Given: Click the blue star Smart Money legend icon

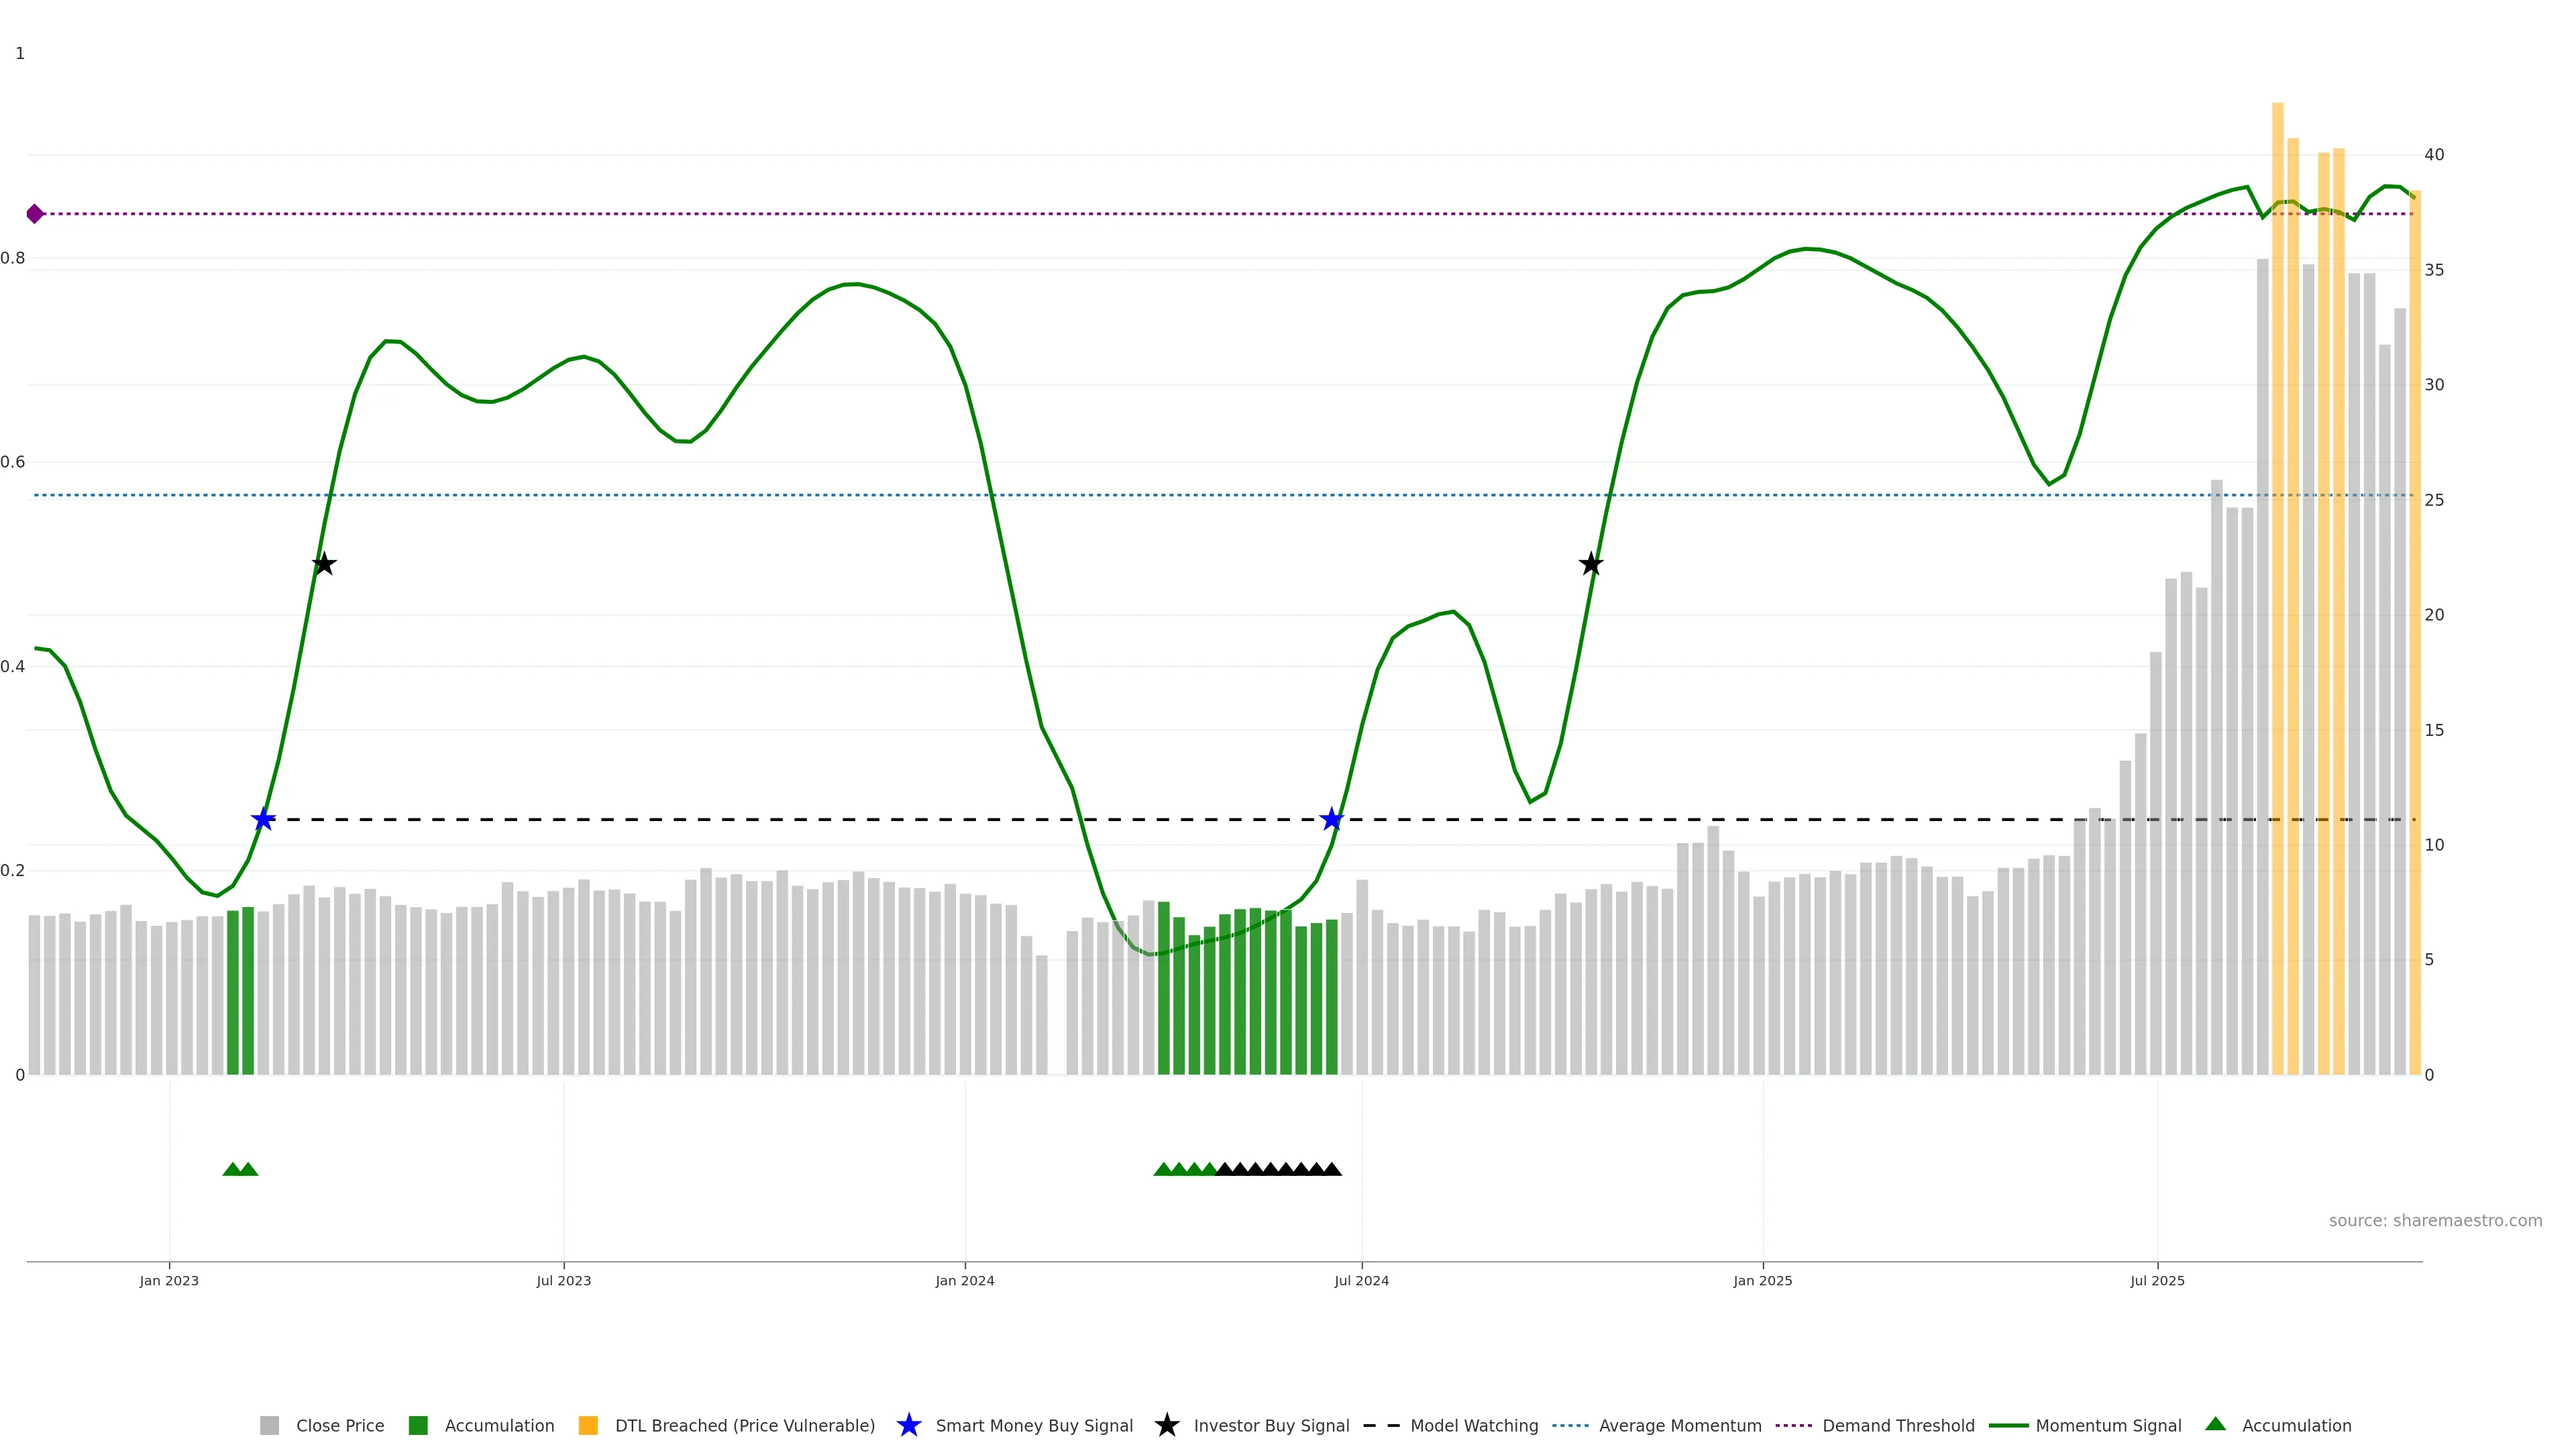Looking at the screenshot, I should [908, 1425].
